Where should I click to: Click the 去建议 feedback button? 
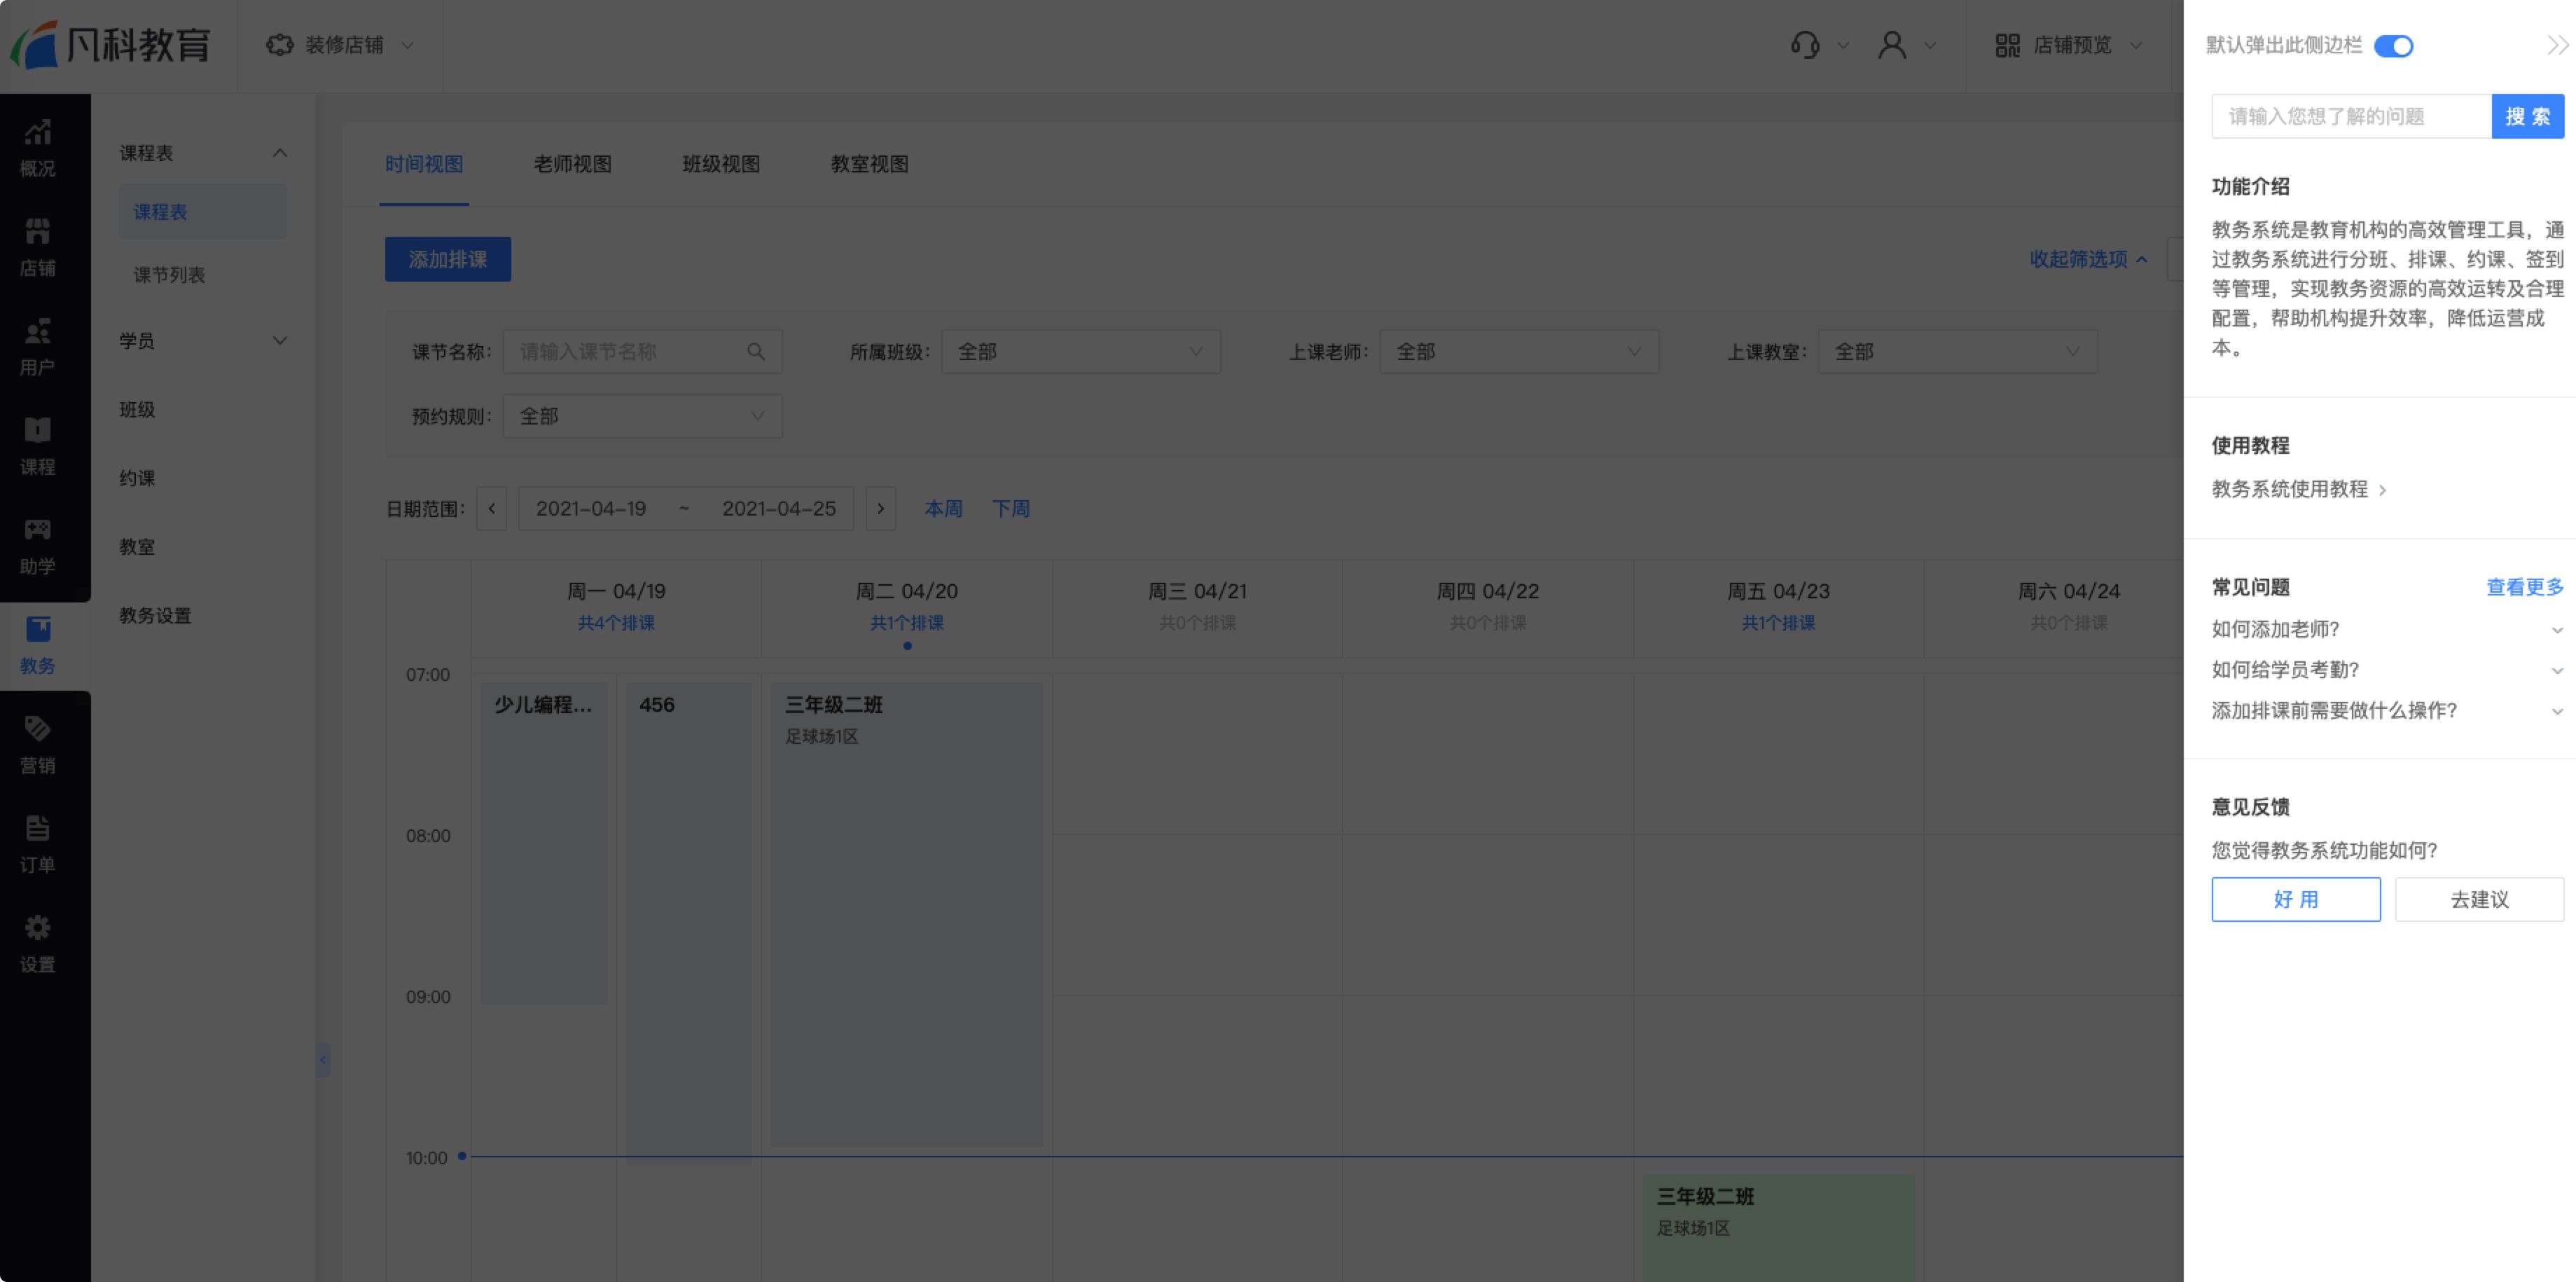tap(2479, 899)
